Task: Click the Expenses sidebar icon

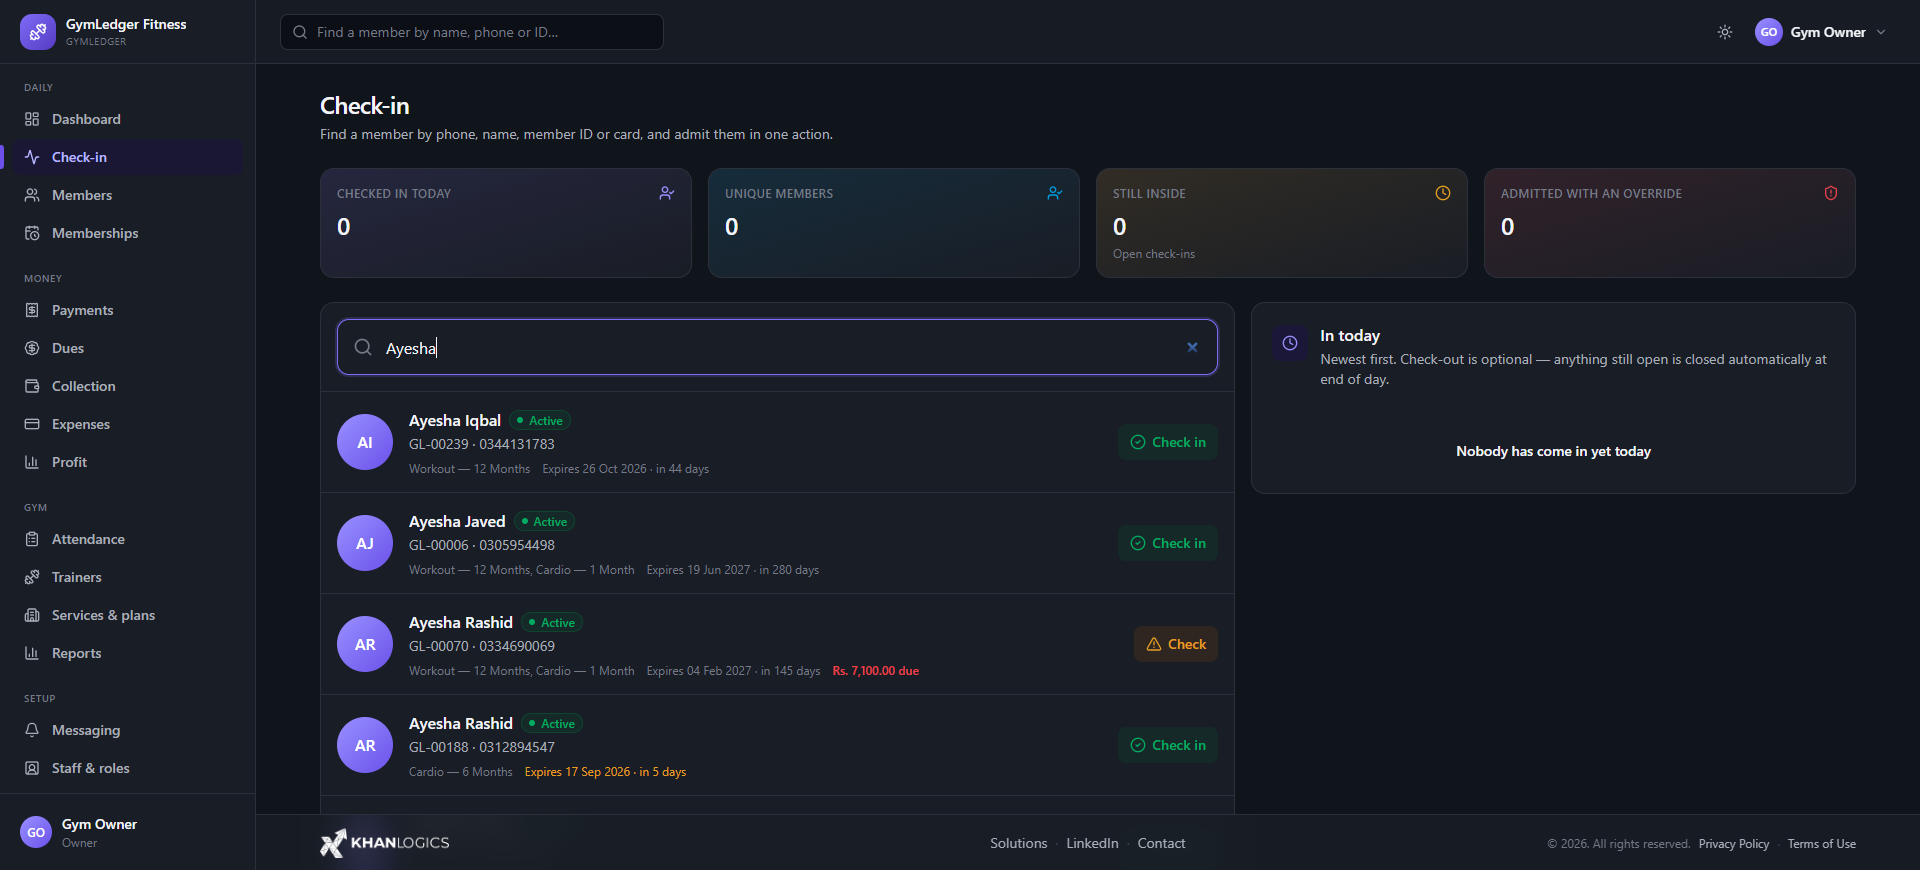Action: 32,424
